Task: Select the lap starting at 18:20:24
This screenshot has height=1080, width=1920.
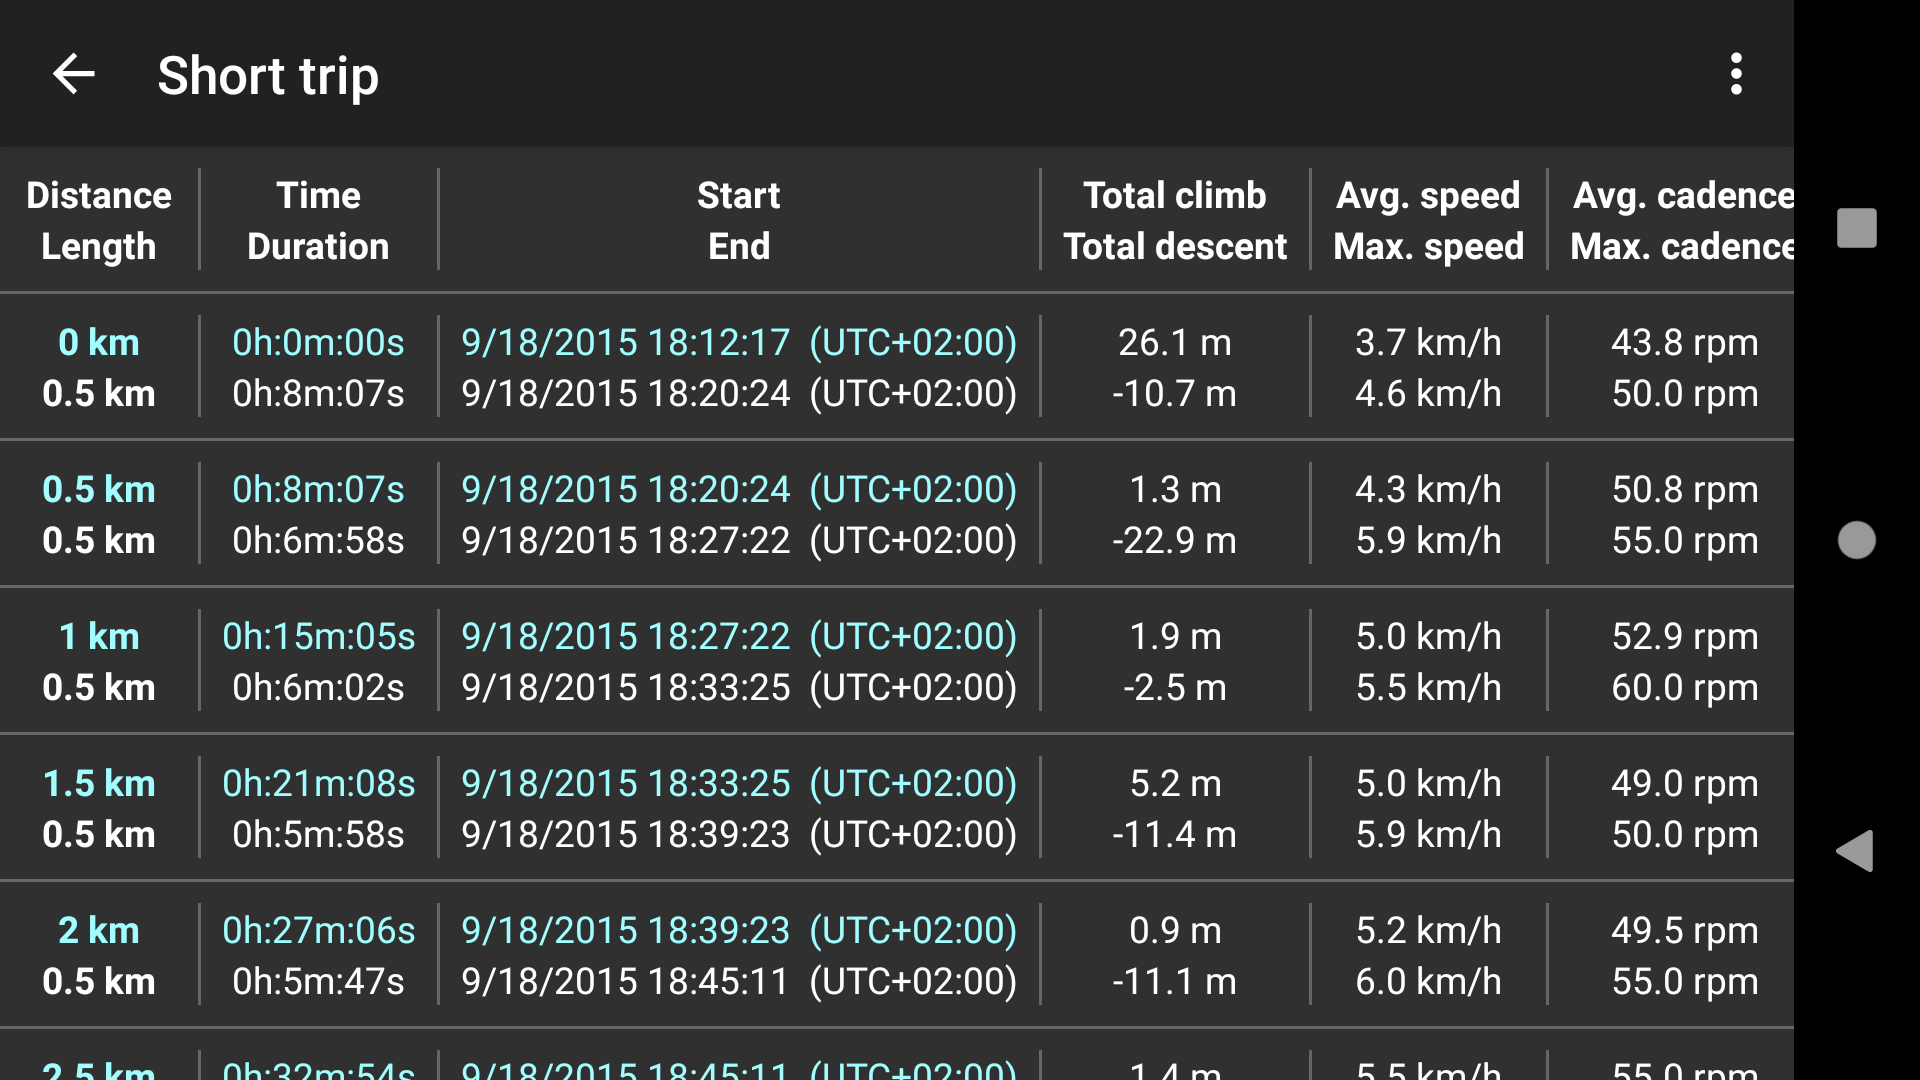Action: tap(738, 514)
